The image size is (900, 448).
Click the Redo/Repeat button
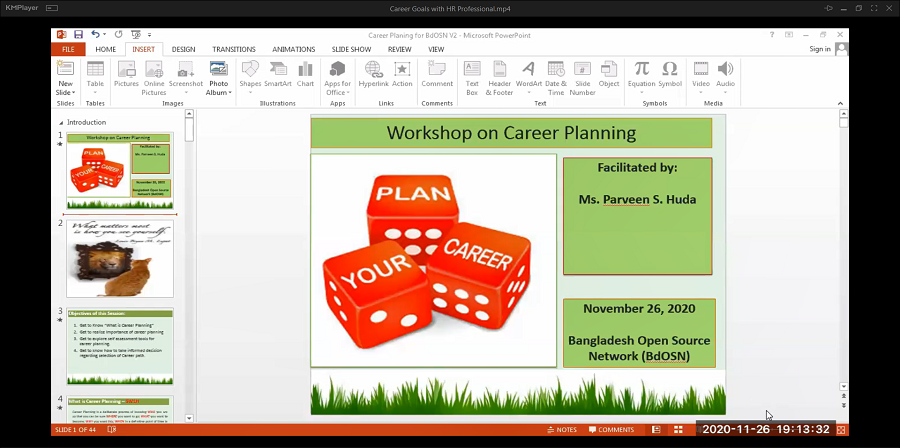pos(118,34)
